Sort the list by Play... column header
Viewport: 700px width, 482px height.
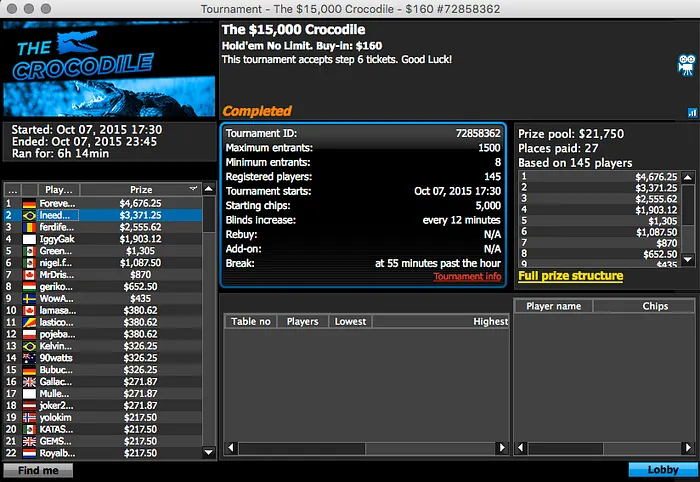tap(59, 189)
